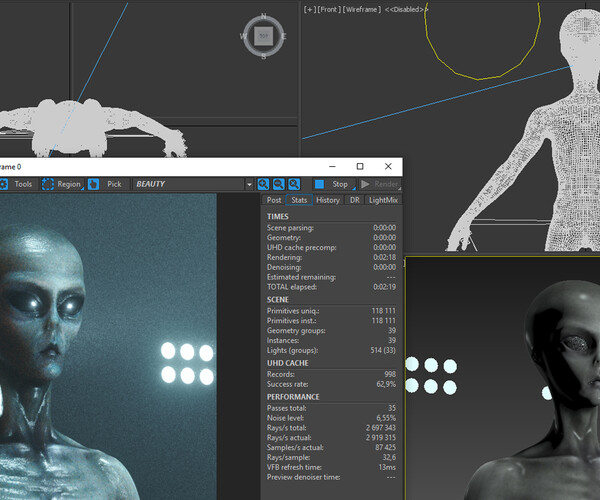Click the blue stop square icon
Image resolution: width=600 pixels, height=500 pixels.
point(319,184)
